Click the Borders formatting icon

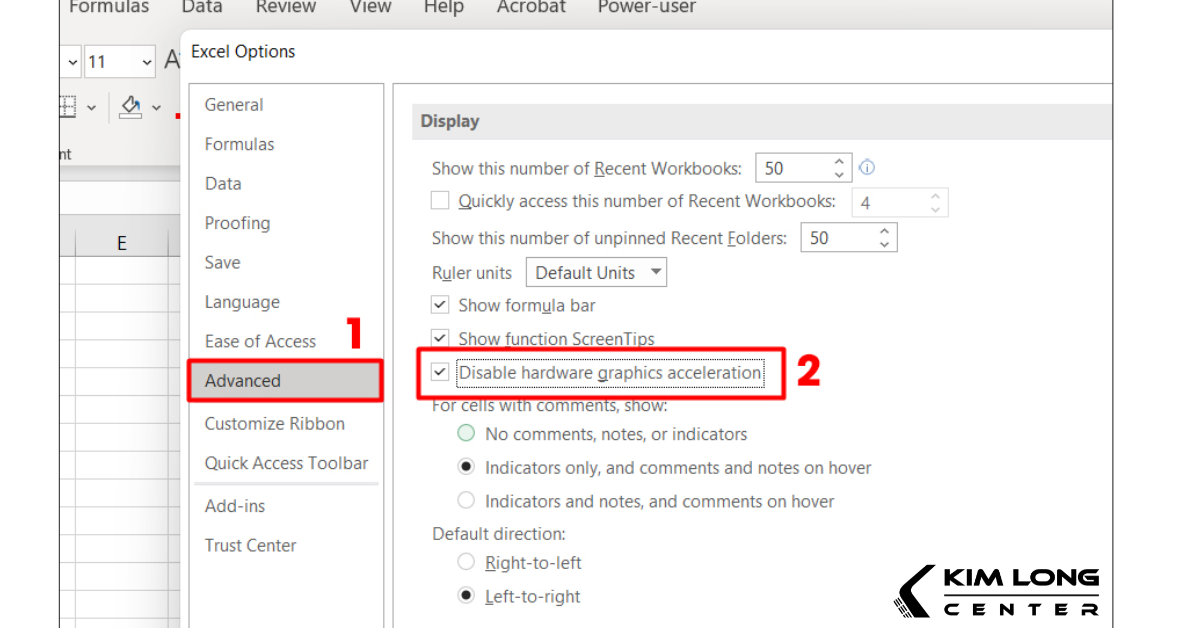tap(69, 107)
